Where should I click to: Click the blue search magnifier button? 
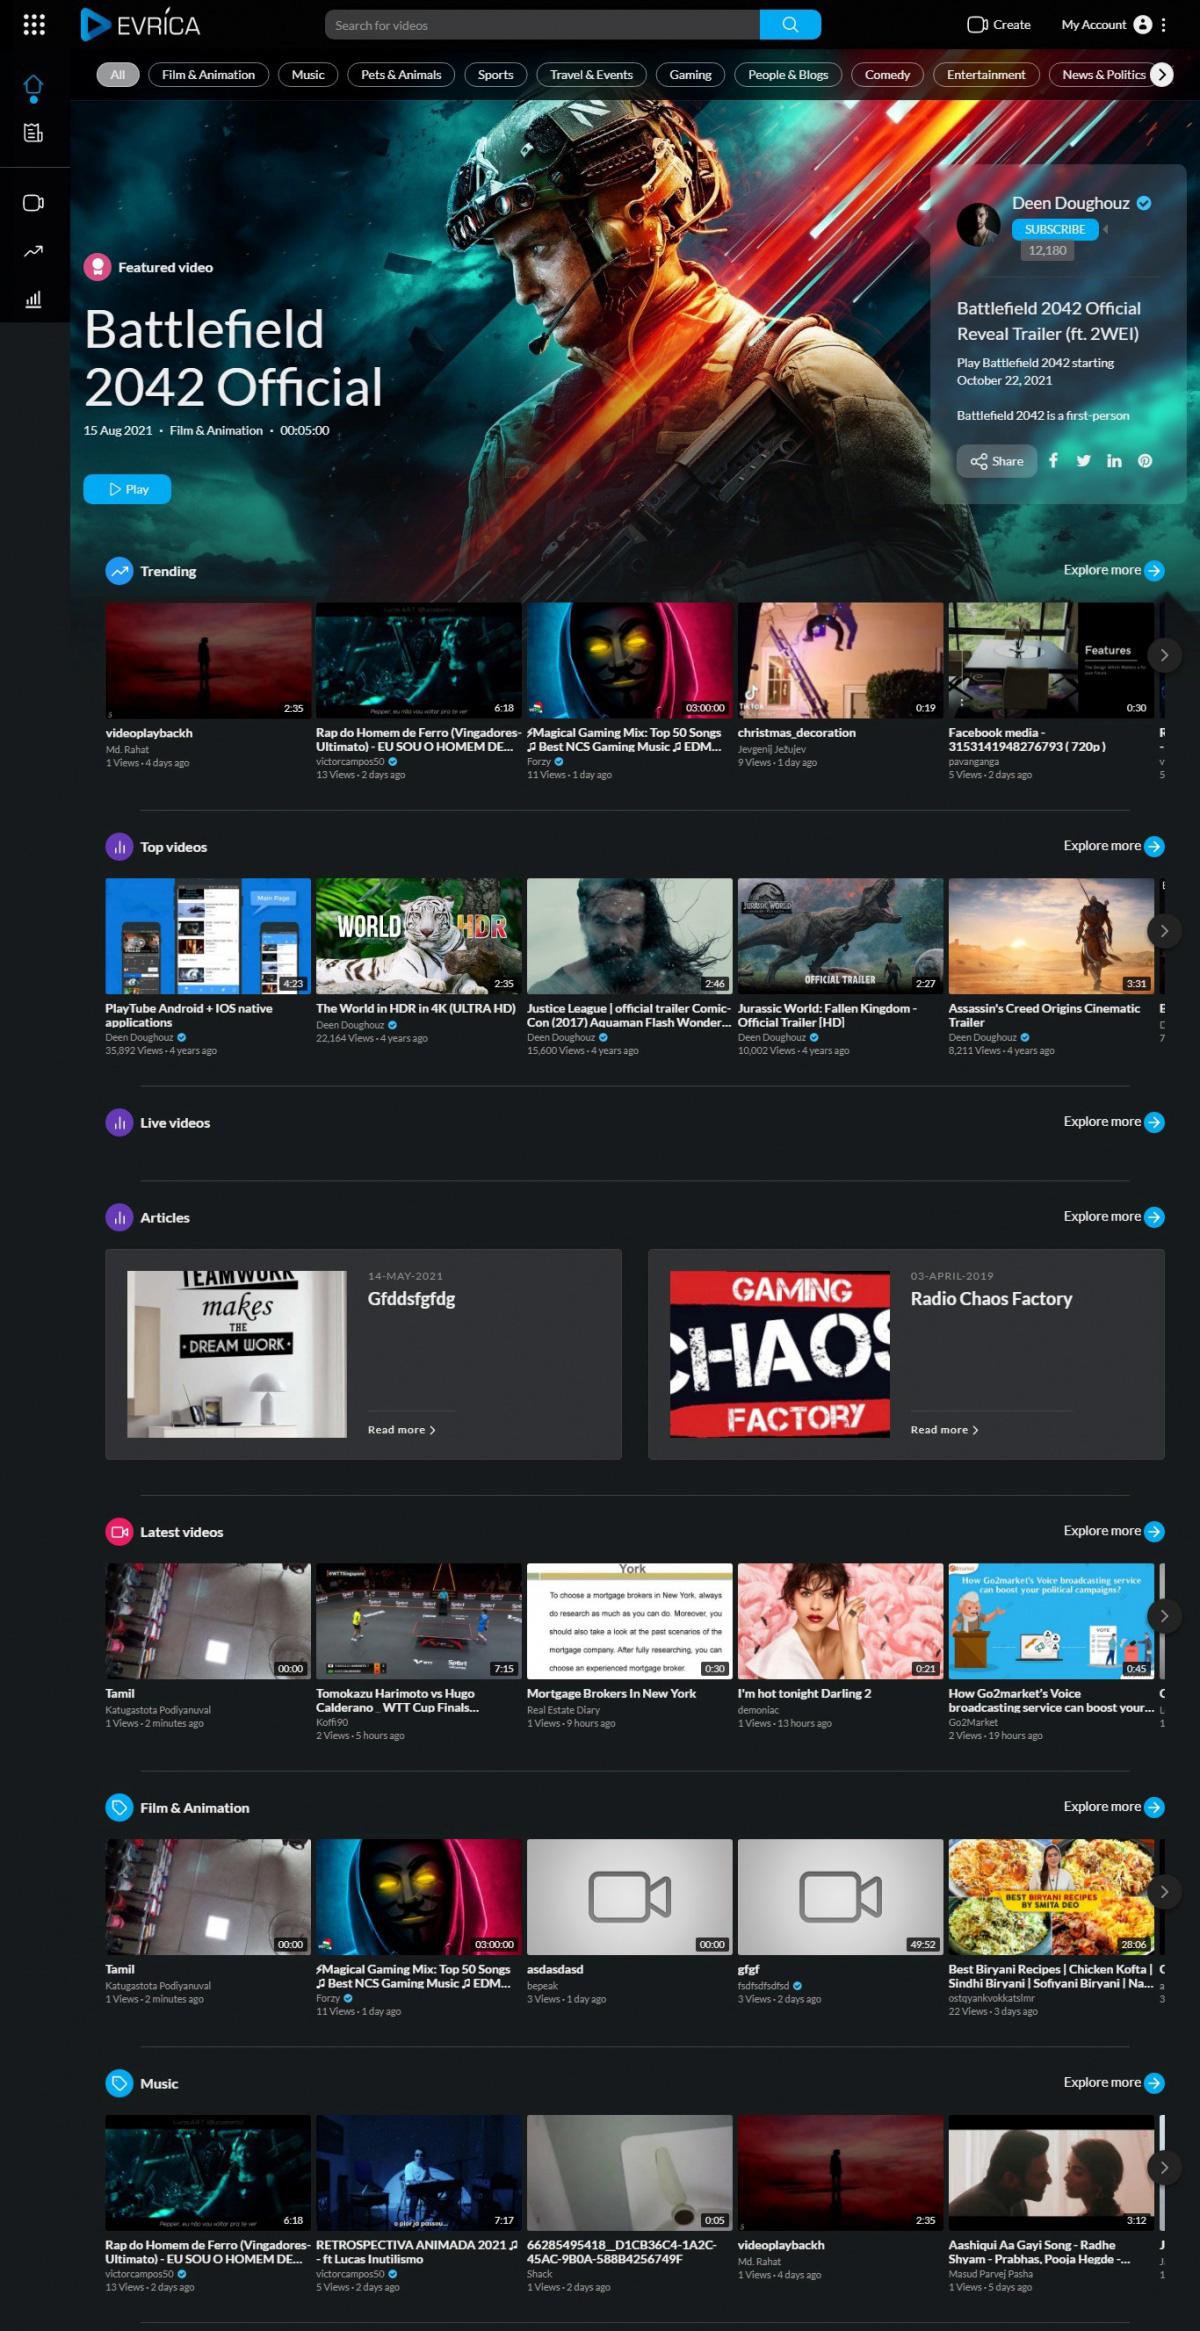click(790, 25)
